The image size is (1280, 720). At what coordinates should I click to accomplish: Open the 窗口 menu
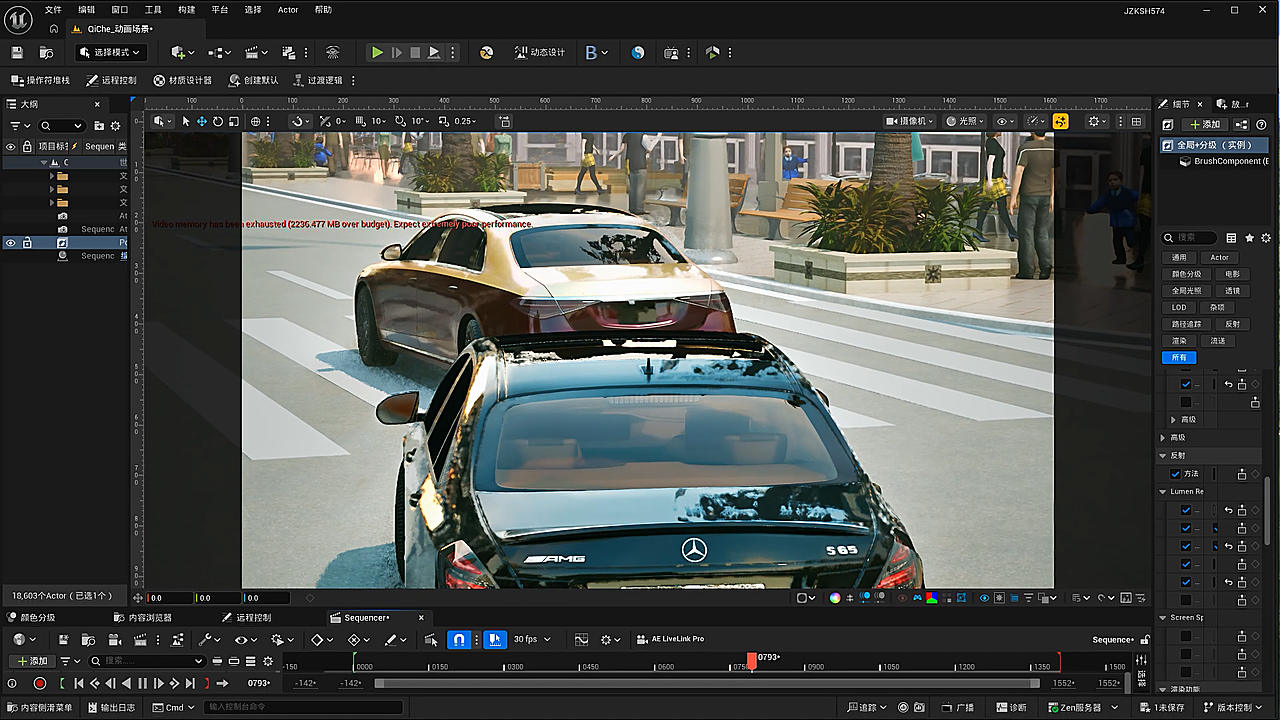click(120, 10)
